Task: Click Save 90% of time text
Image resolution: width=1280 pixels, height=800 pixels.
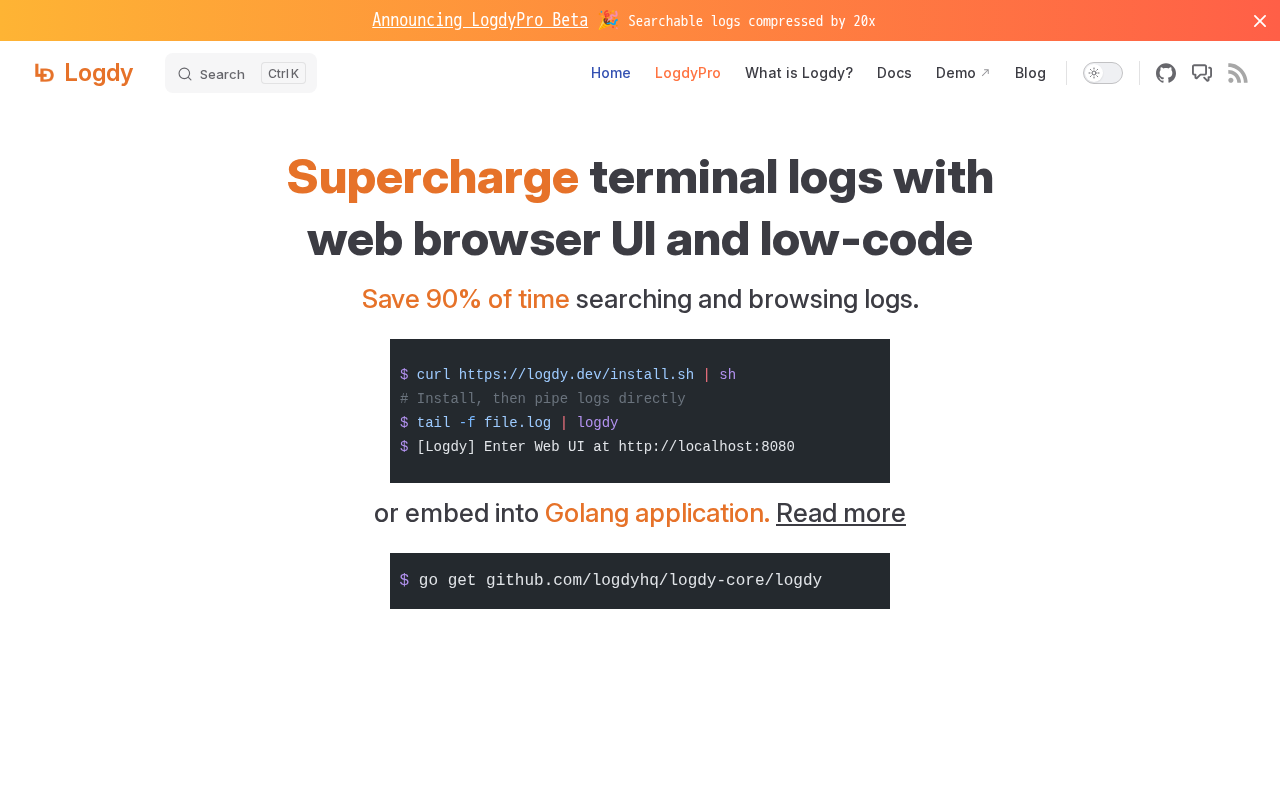Action: (465, 299)
